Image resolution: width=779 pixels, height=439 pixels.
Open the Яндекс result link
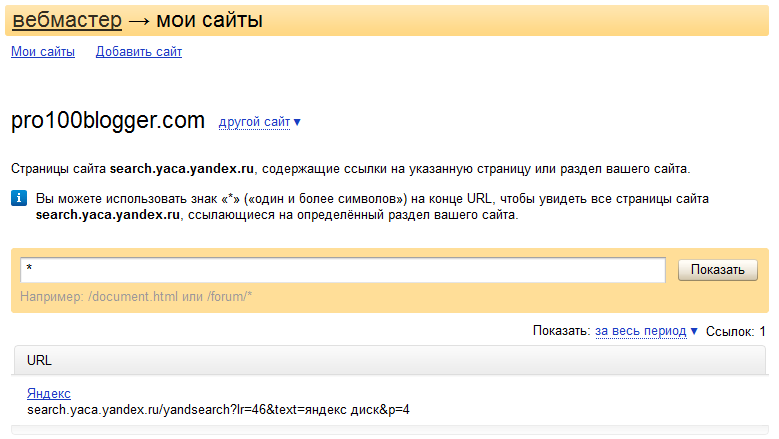point(49,394)
